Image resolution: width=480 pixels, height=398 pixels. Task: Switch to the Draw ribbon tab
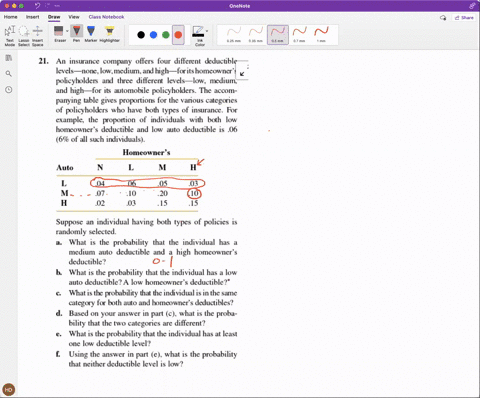pyautogui.click(x=54, y=17)
